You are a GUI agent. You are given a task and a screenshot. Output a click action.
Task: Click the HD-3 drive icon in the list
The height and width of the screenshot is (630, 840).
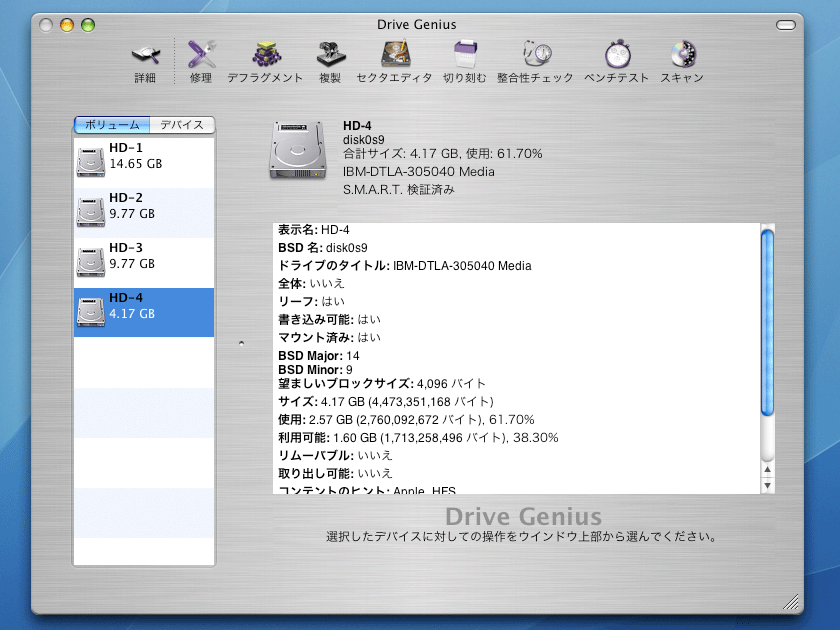pos(91,262)
